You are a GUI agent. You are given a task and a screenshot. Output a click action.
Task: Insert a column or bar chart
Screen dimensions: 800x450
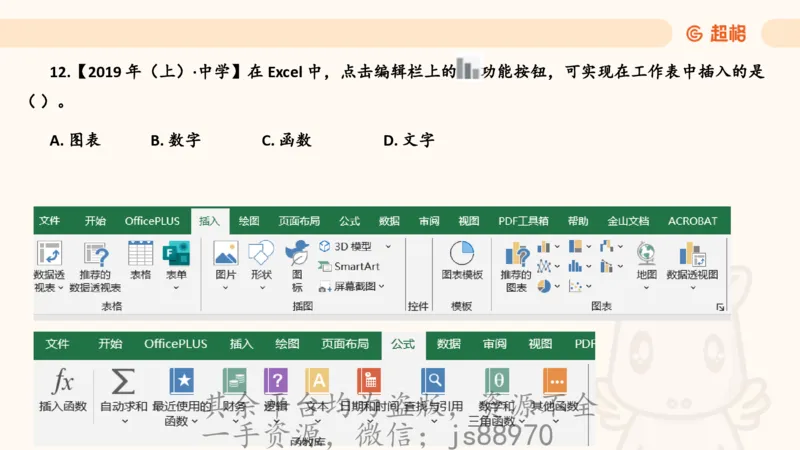[543, 247]
